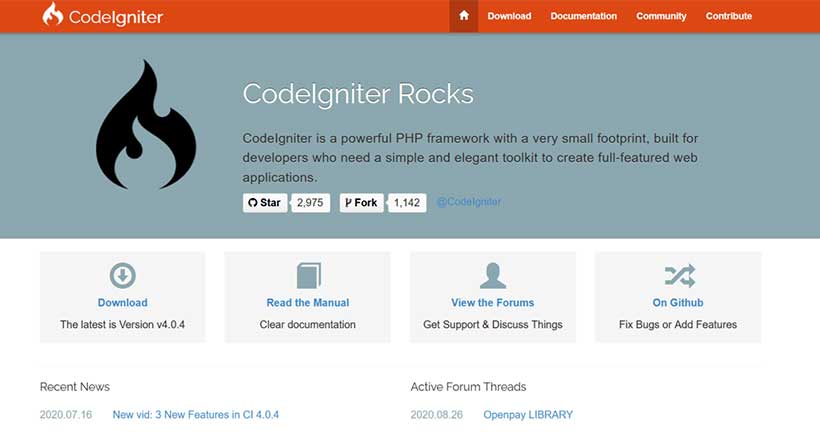
Task: Click the GitHub shuffle arrows icon
Action: (x=679, y=276)
